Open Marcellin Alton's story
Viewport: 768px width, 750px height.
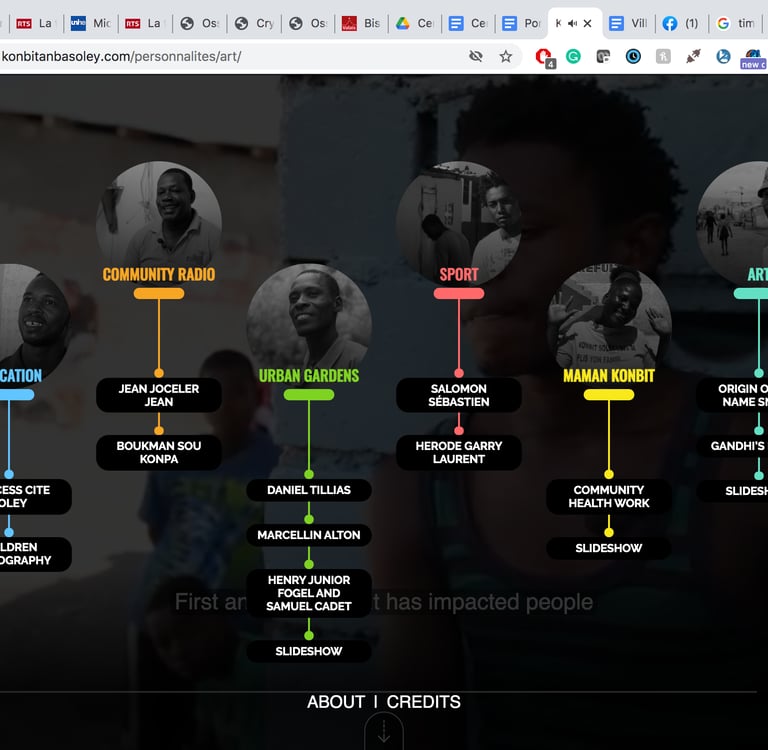click(x=309, y=535)
